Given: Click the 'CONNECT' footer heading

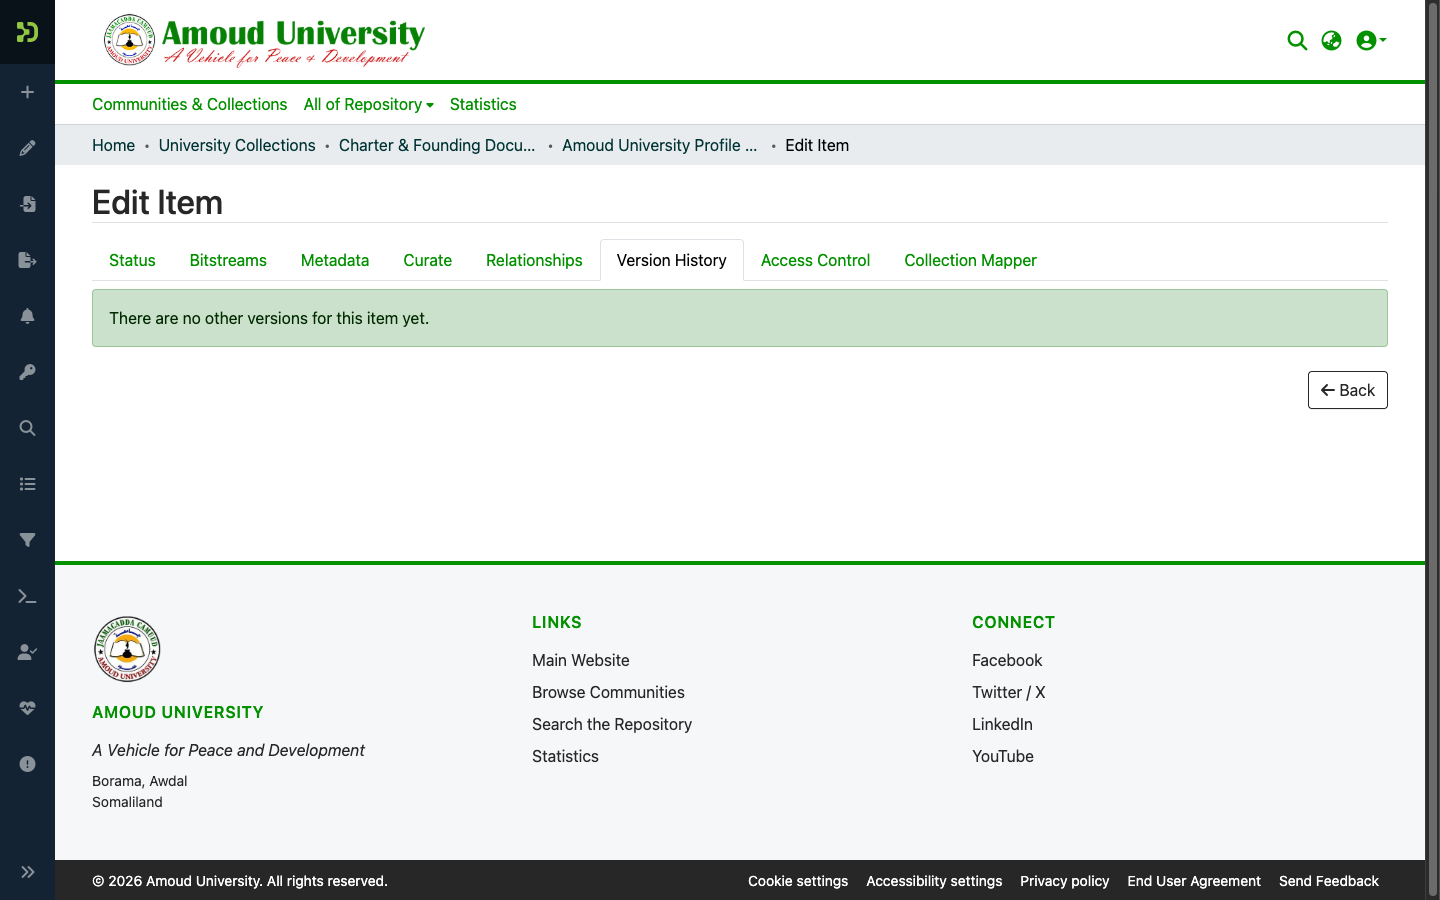Looking at the screenshot, I should click(1013, 622).
